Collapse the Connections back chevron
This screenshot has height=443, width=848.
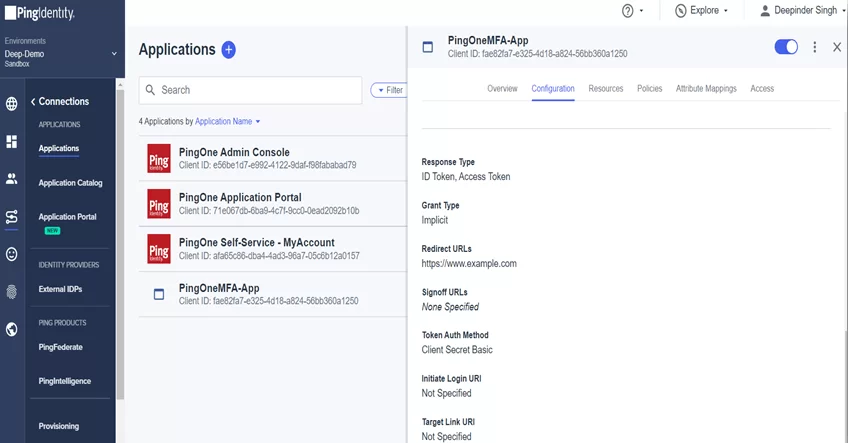coord(33,102)
